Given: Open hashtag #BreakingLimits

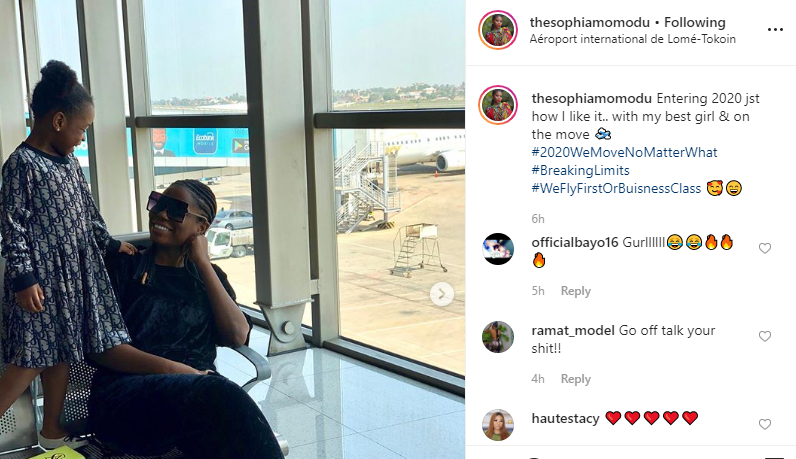Looking at the screenshot, I should (x=580, y=170).
